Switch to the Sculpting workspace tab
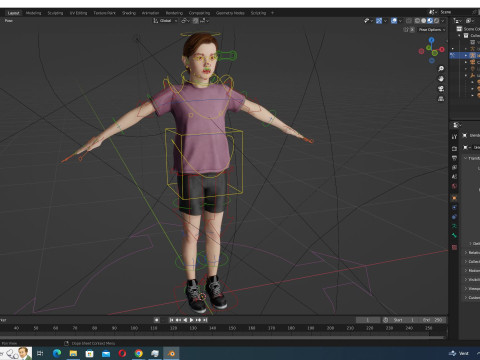The width and height of the screenshot is (480, 360). 55,13
